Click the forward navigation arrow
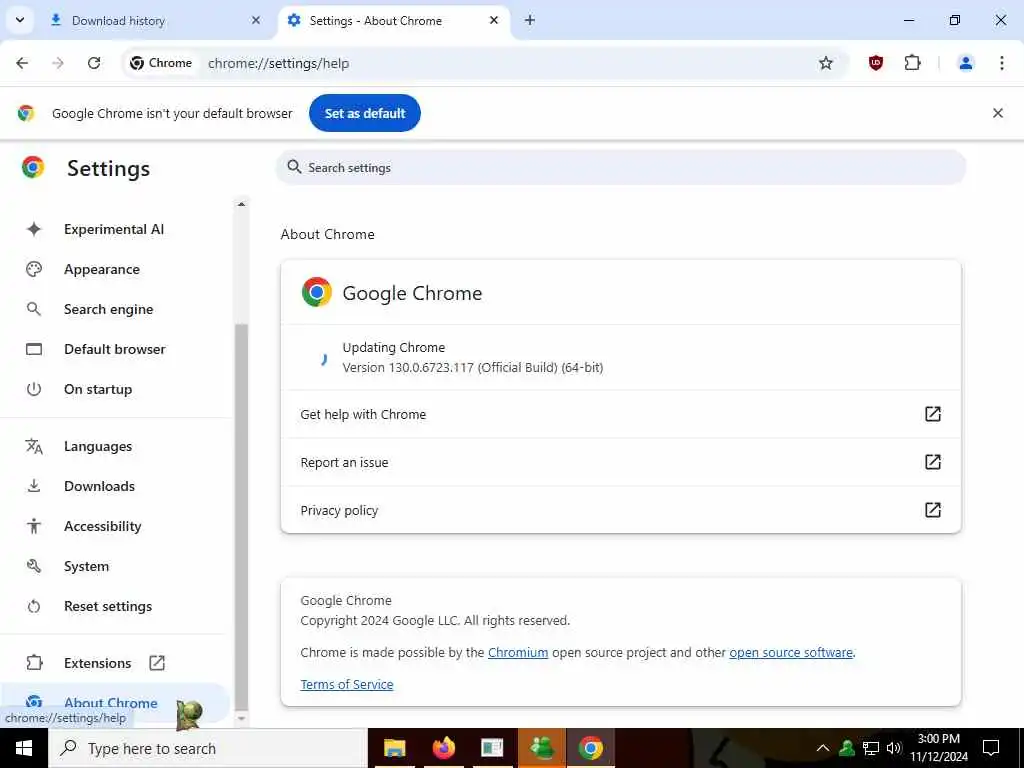The height and width of the screenshot is (768, 1024). coord(58,63)
